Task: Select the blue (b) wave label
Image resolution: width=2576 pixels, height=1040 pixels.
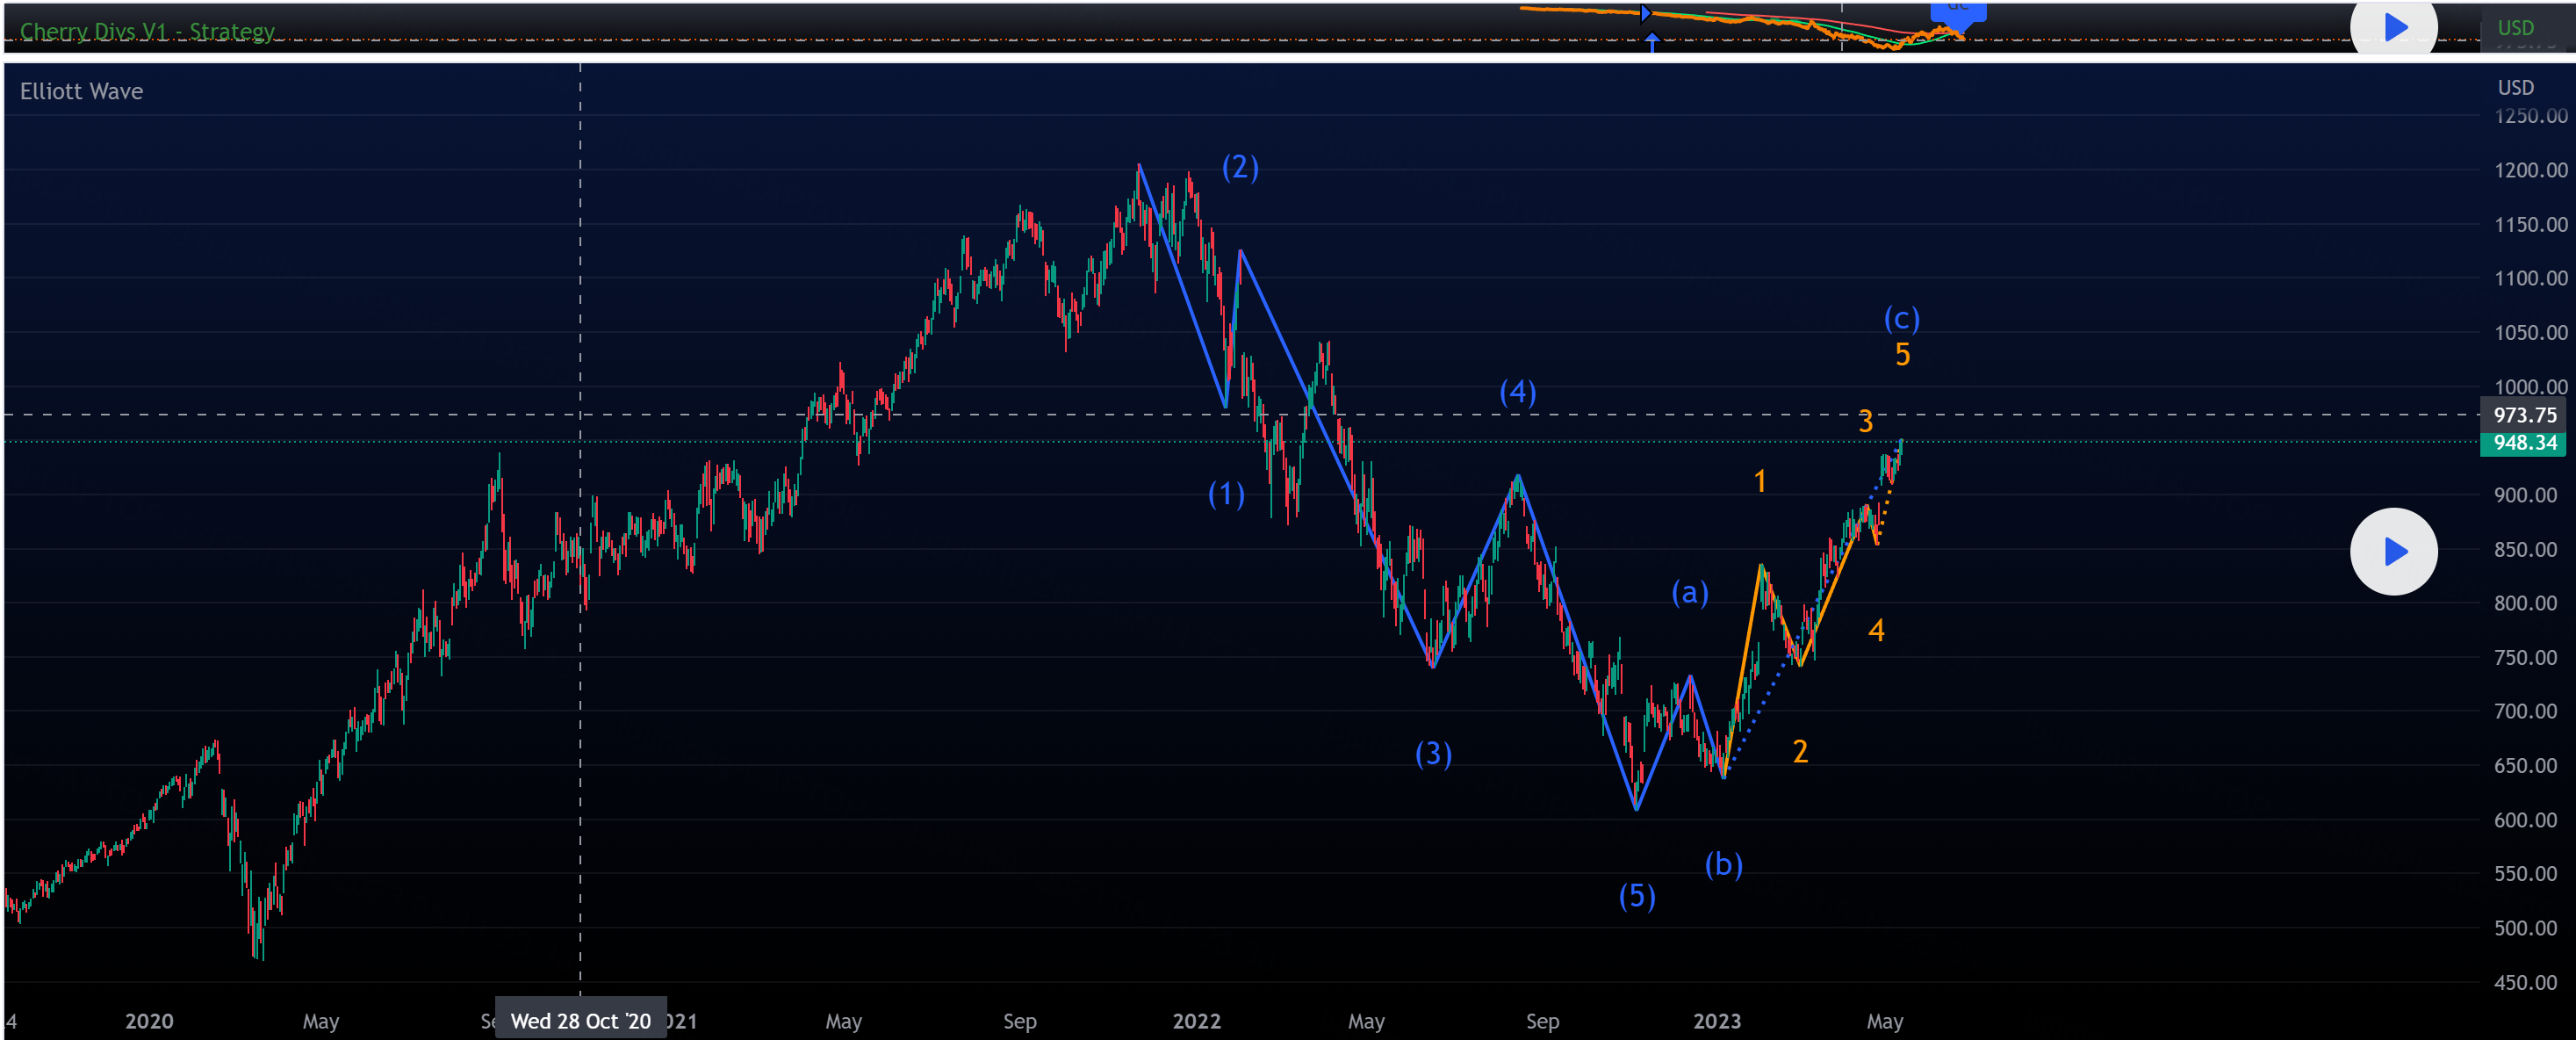Action: point(1723,864)
